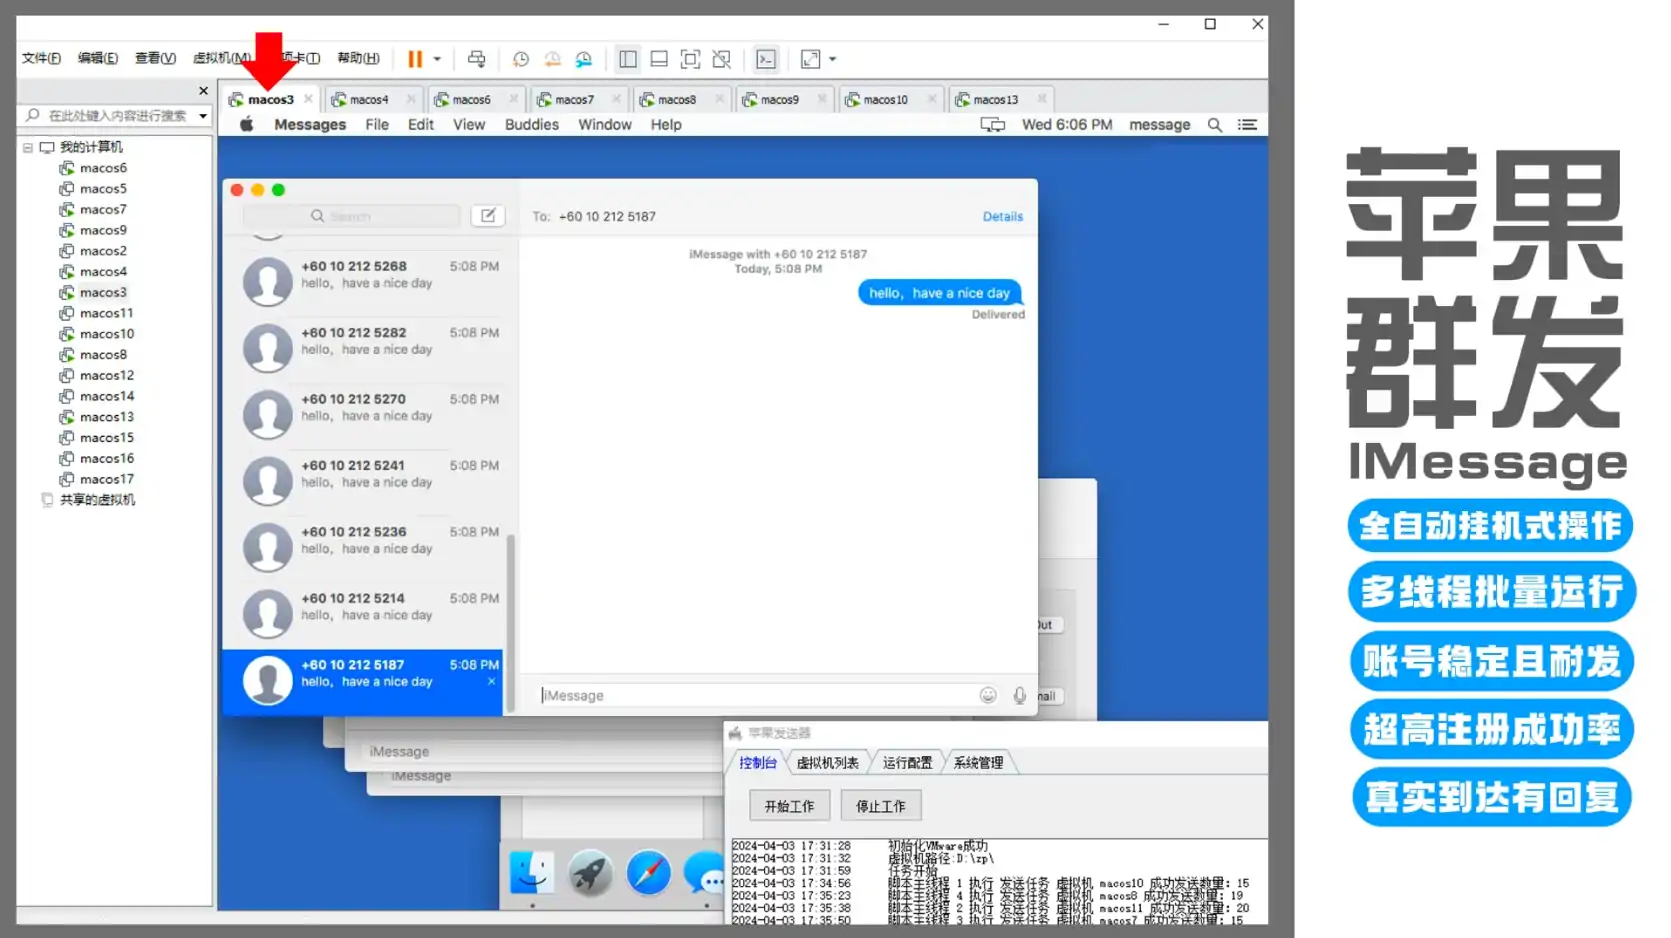Open the library search dropdown arrow

203,116
